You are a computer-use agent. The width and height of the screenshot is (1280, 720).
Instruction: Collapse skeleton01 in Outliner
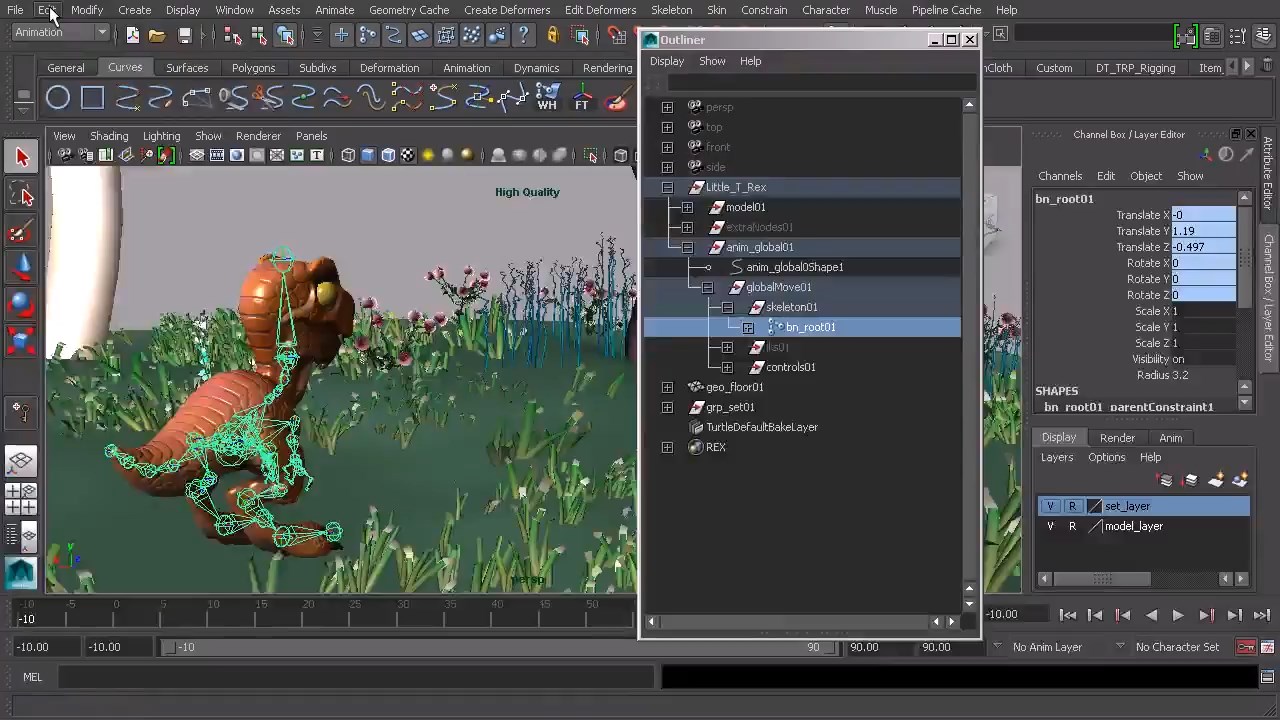tap(727, 307)
